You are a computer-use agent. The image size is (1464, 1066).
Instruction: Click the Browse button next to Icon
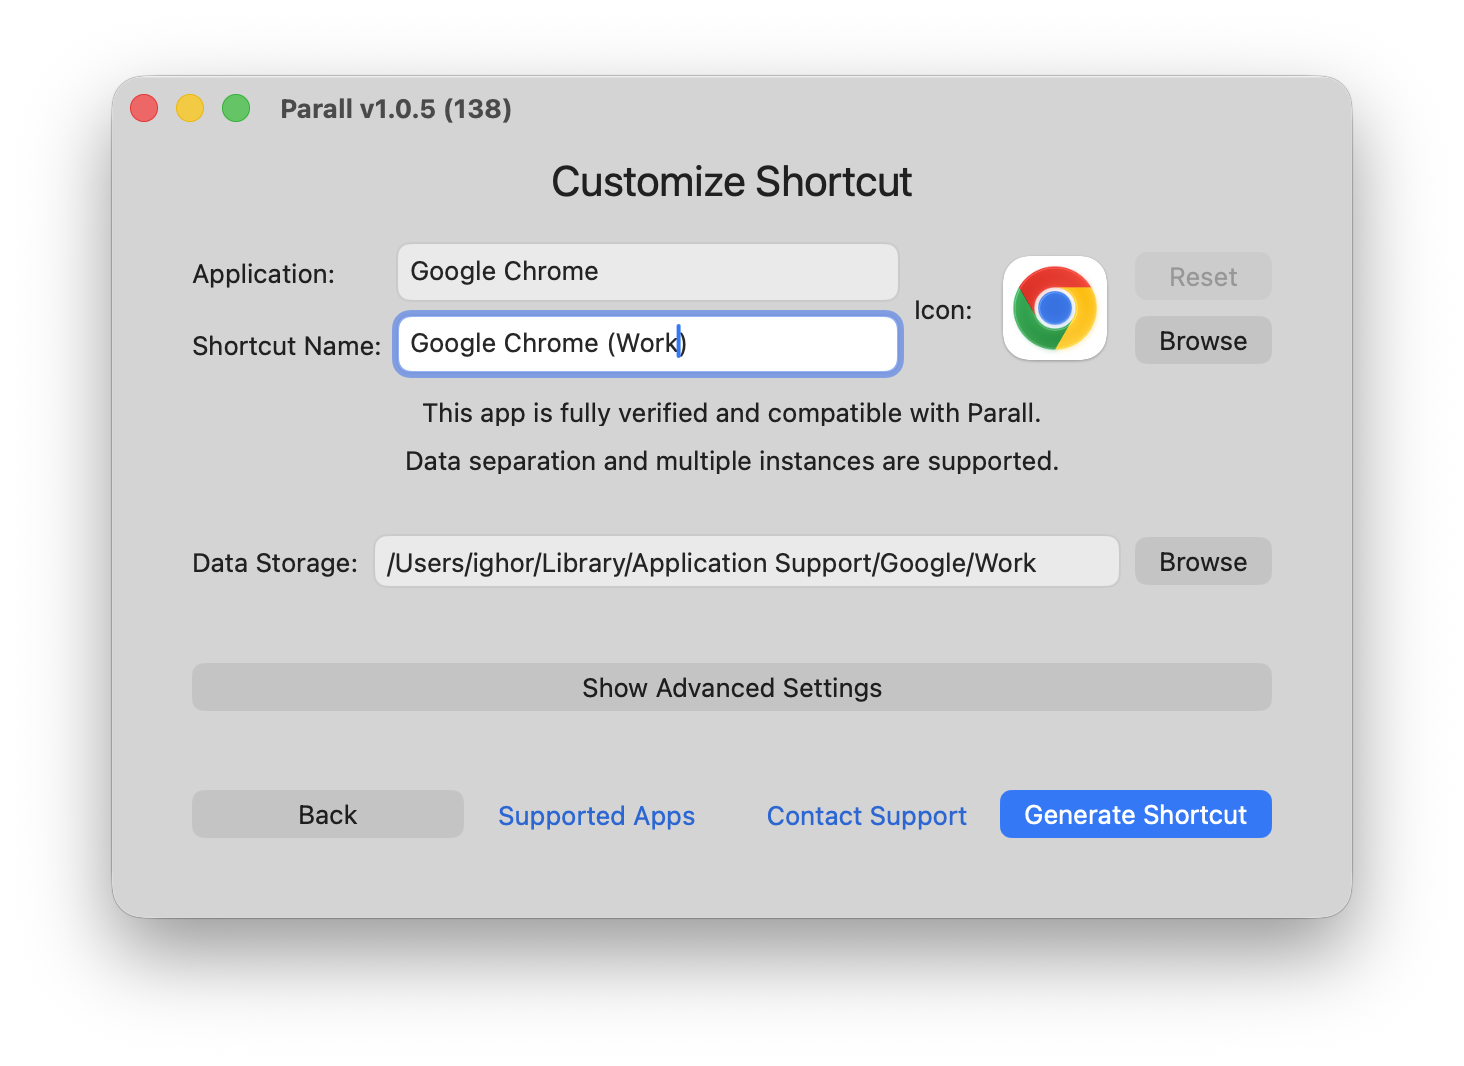coord(1202,340)
